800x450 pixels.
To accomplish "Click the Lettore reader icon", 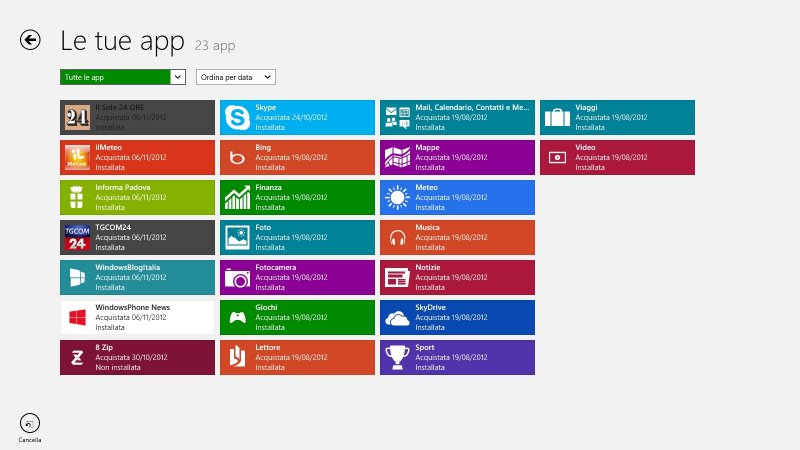I will tap(237, 358).
